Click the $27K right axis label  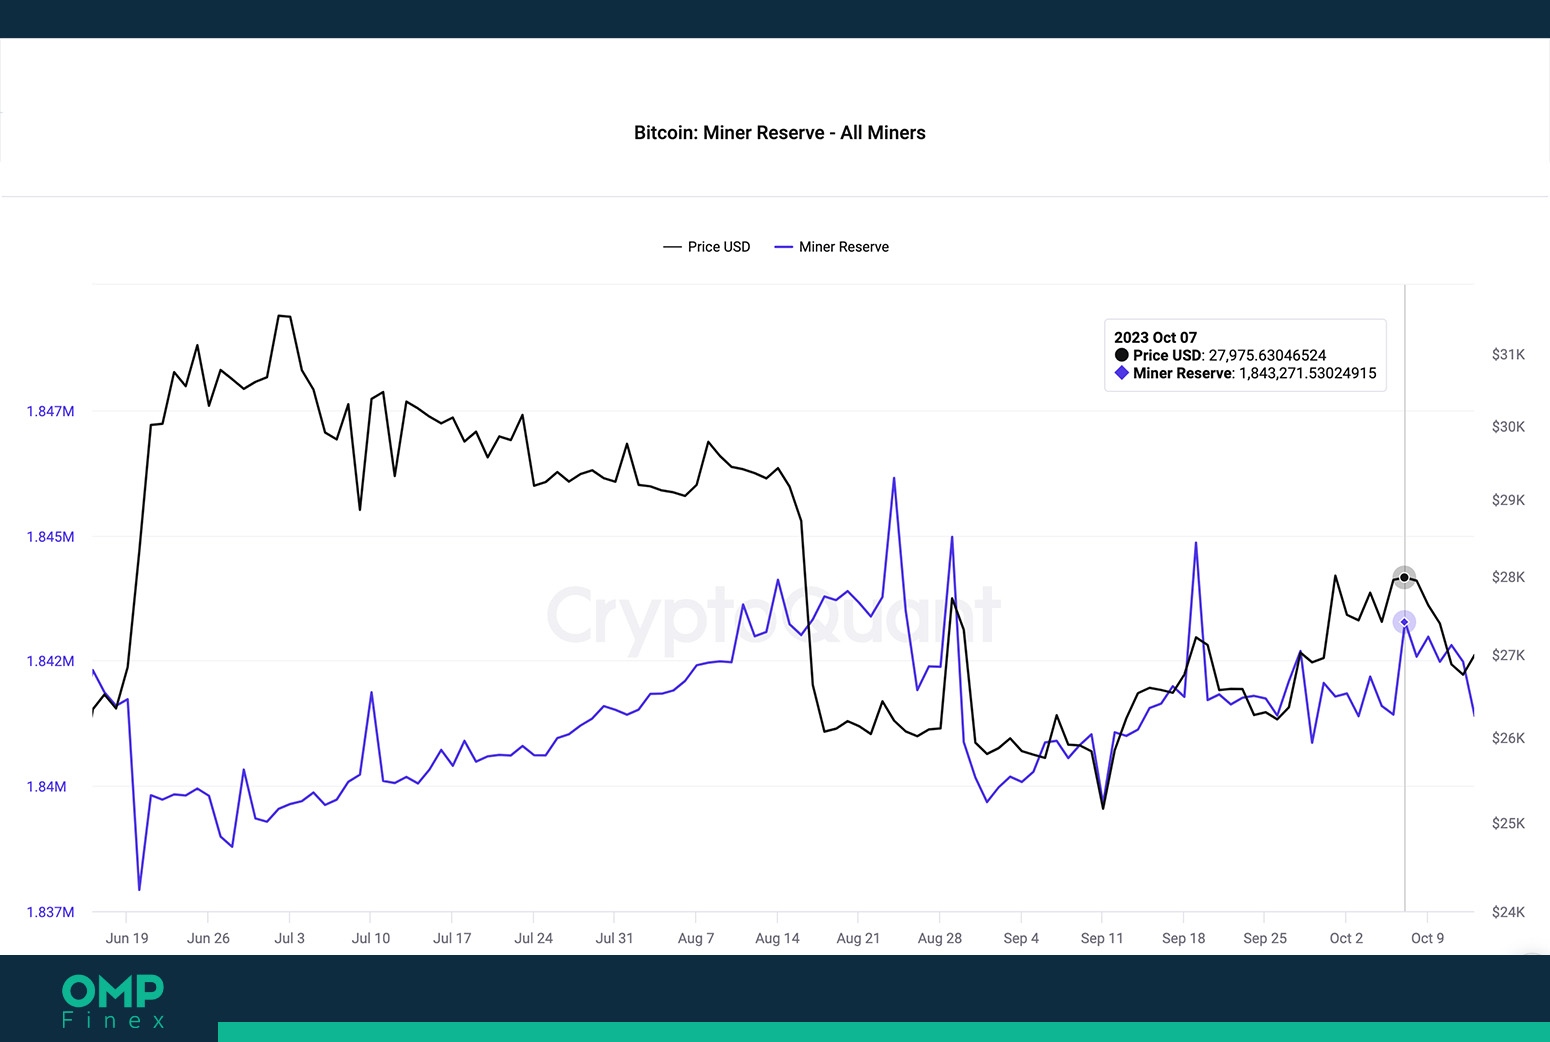[1508, 655]
